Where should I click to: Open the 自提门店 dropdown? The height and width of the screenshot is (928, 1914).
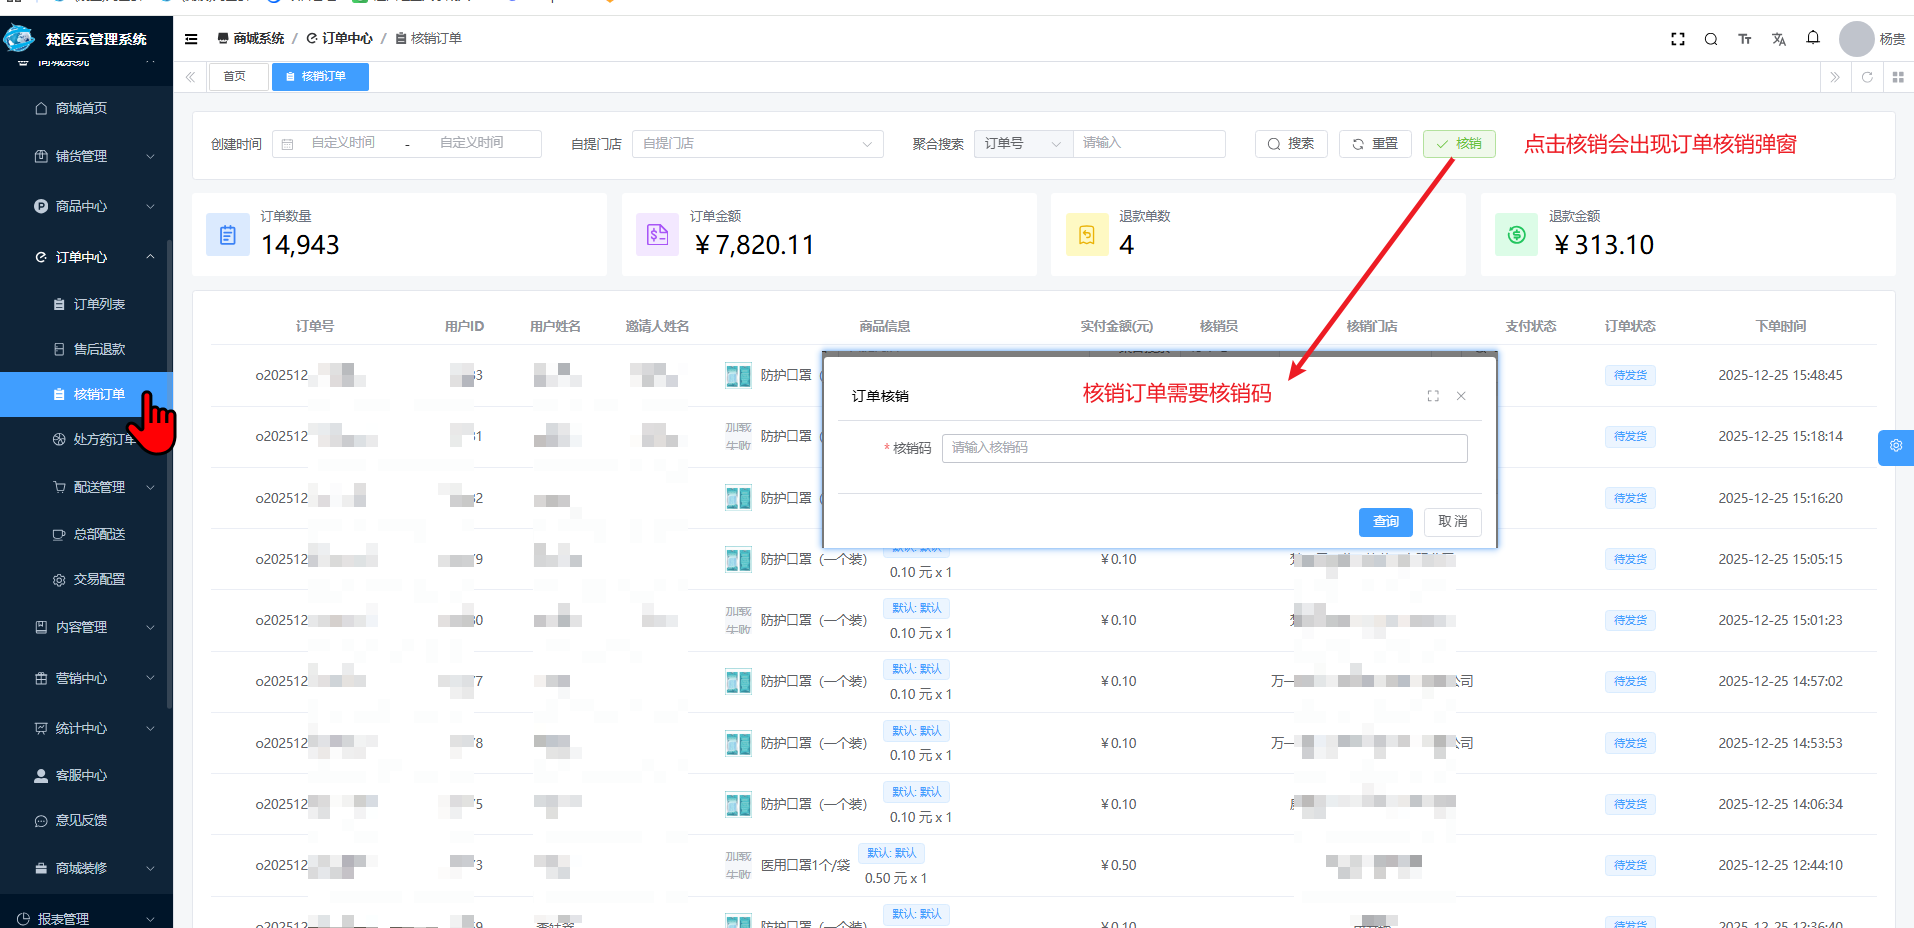[x=757, y=143]
